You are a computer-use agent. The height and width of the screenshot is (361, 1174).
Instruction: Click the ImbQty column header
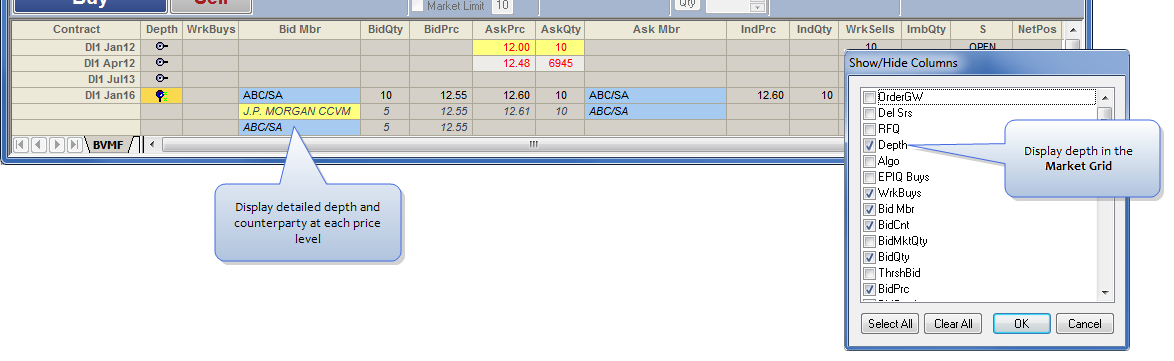[x=926, y=30]
